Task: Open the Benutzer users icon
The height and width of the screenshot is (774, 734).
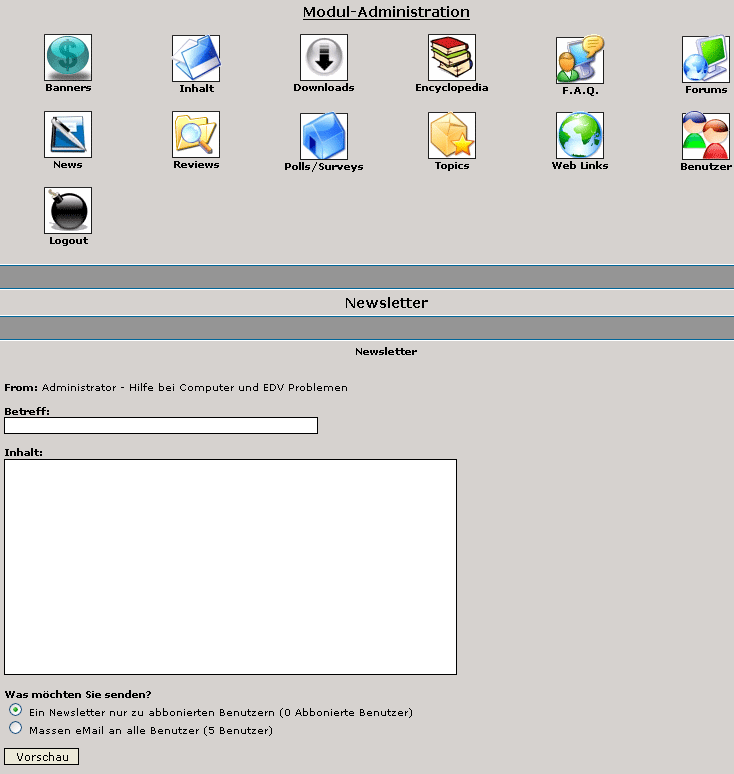Action: (706, 136)
